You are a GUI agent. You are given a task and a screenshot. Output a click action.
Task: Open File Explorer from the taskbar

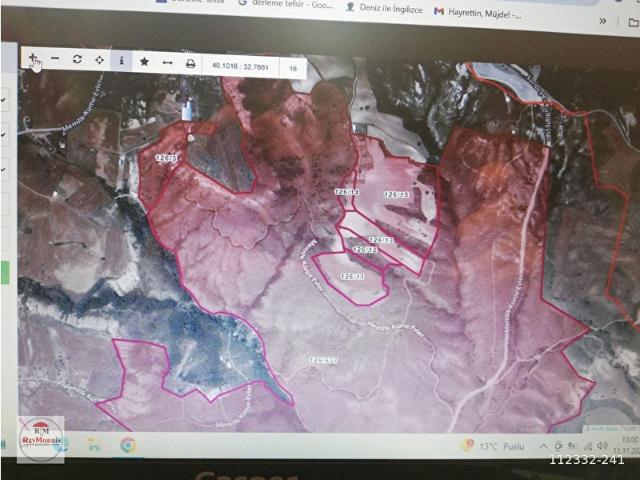(x=94, y=444)
